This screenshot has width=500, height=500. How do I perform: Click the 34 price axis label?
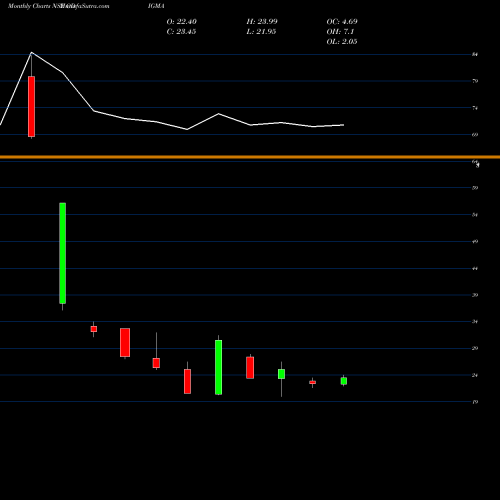(475, 322)
